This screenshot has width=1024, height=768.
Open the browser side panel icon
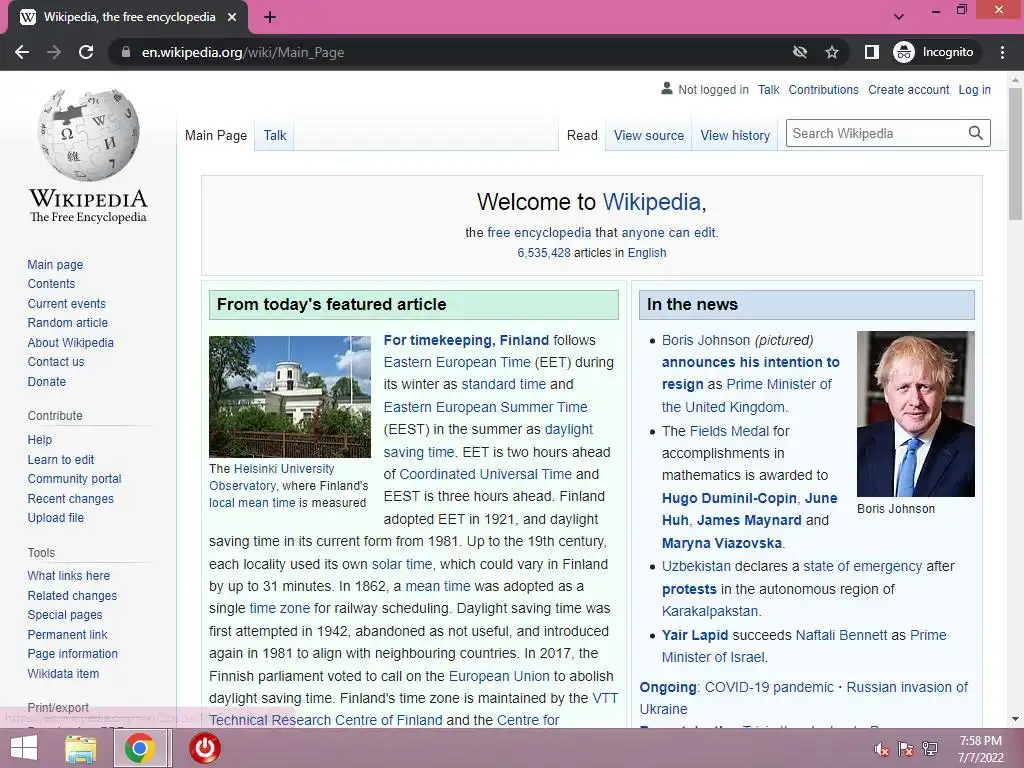tap(871, 52)
